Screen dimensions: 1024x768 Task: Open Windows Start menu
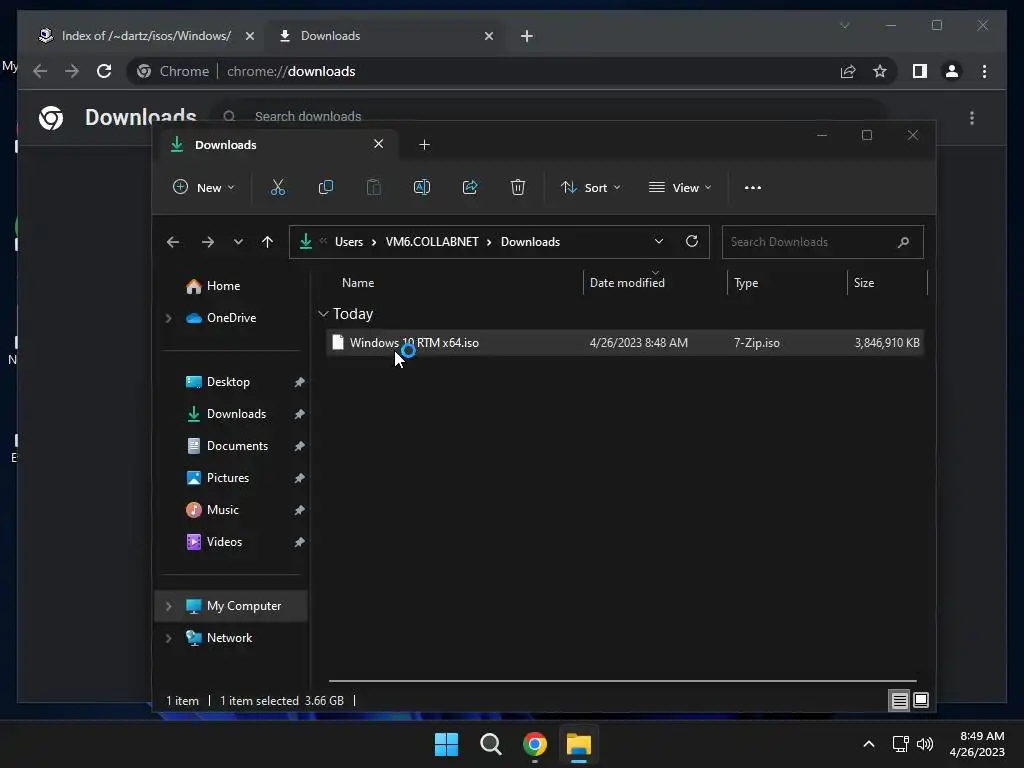447,744
